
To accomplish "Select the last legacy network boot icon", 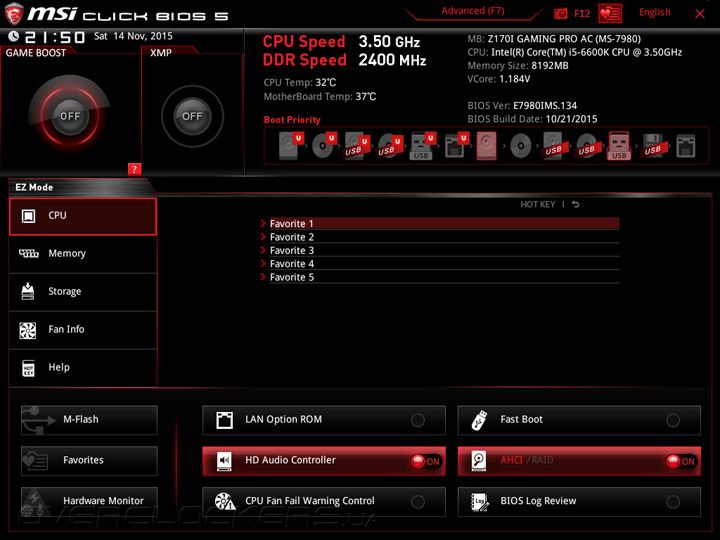I will (x=686, y=146).
